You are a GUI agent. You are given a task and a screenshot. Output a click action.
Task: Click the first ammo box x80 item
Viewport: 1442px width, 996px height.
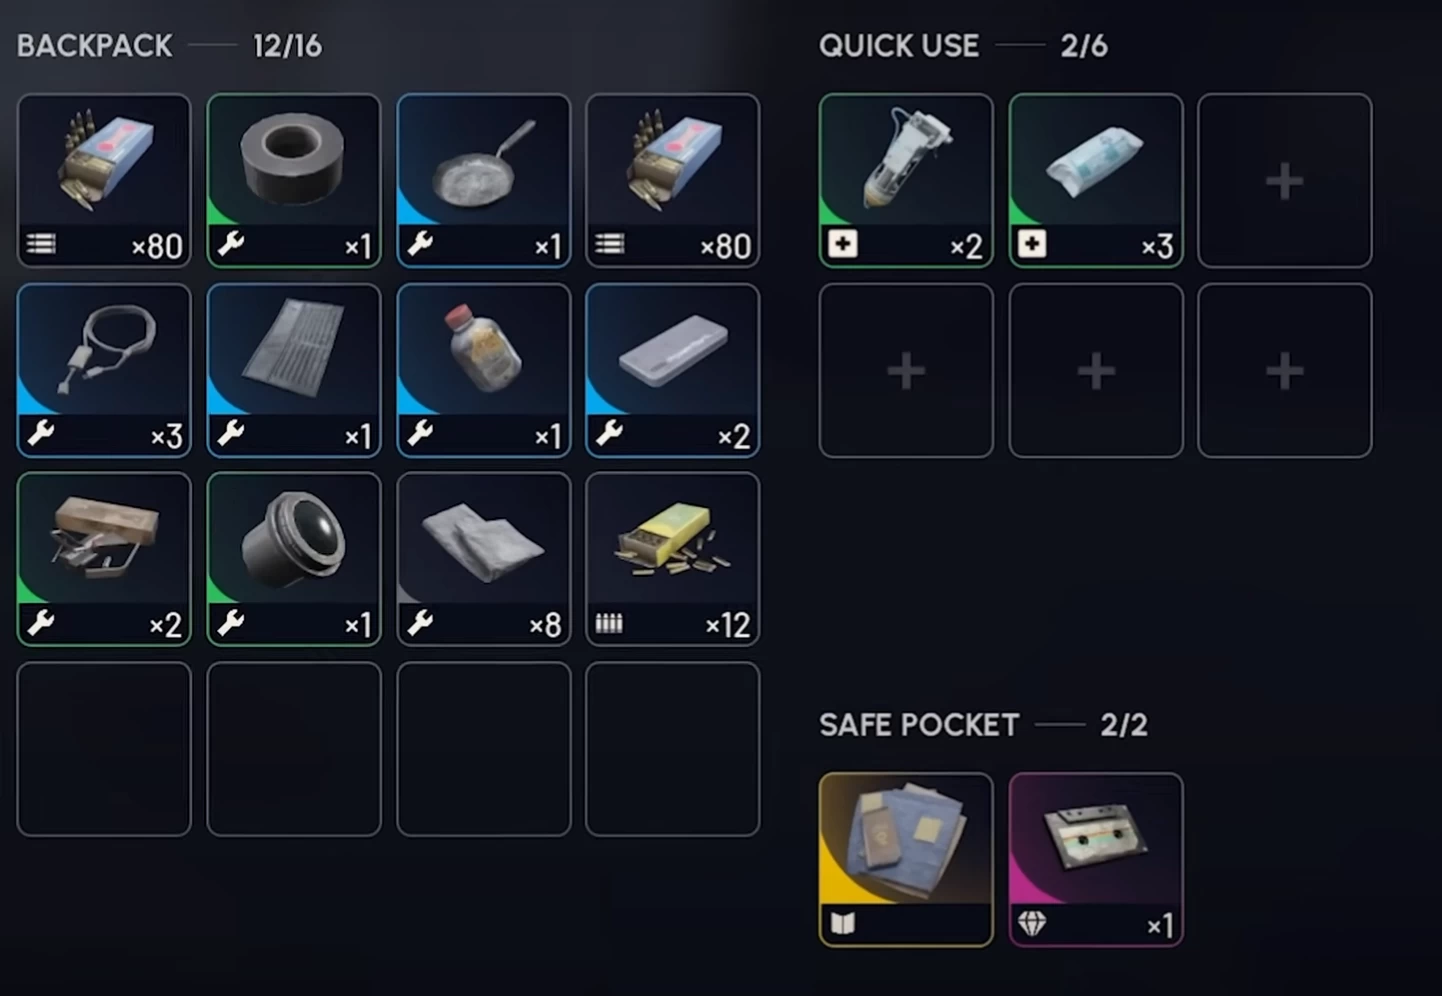click(104, 181)
